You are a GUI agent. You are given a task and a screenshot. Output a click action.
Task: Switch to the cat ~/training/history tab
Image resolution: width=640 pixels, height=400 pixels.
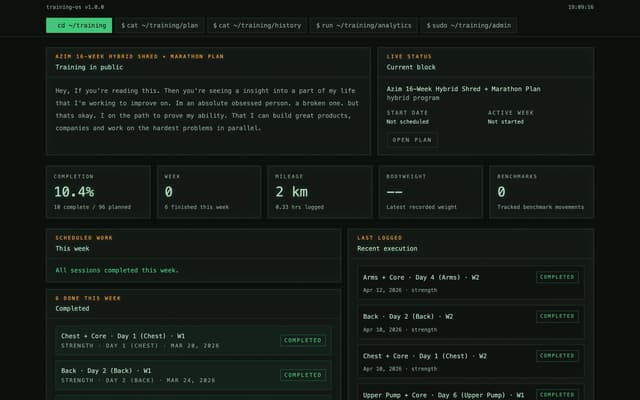(257, 25)
